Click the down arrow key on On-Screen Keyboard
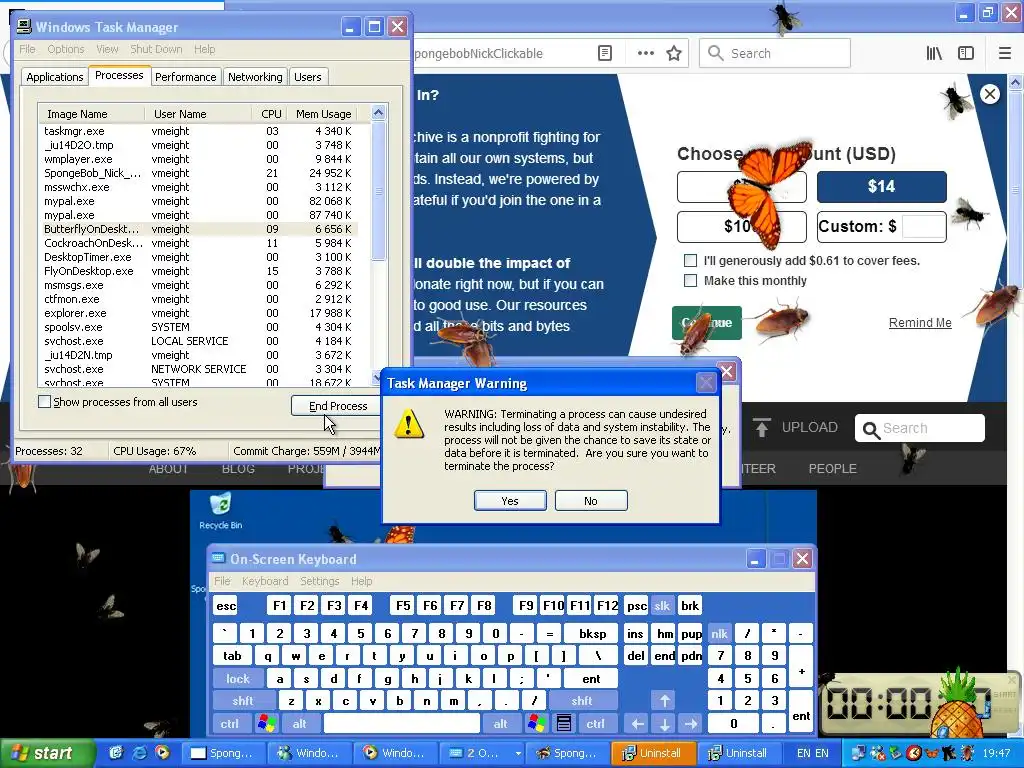Image resolution: width=1024 pixels, height=768 pixels. click(x=664, y=724)
